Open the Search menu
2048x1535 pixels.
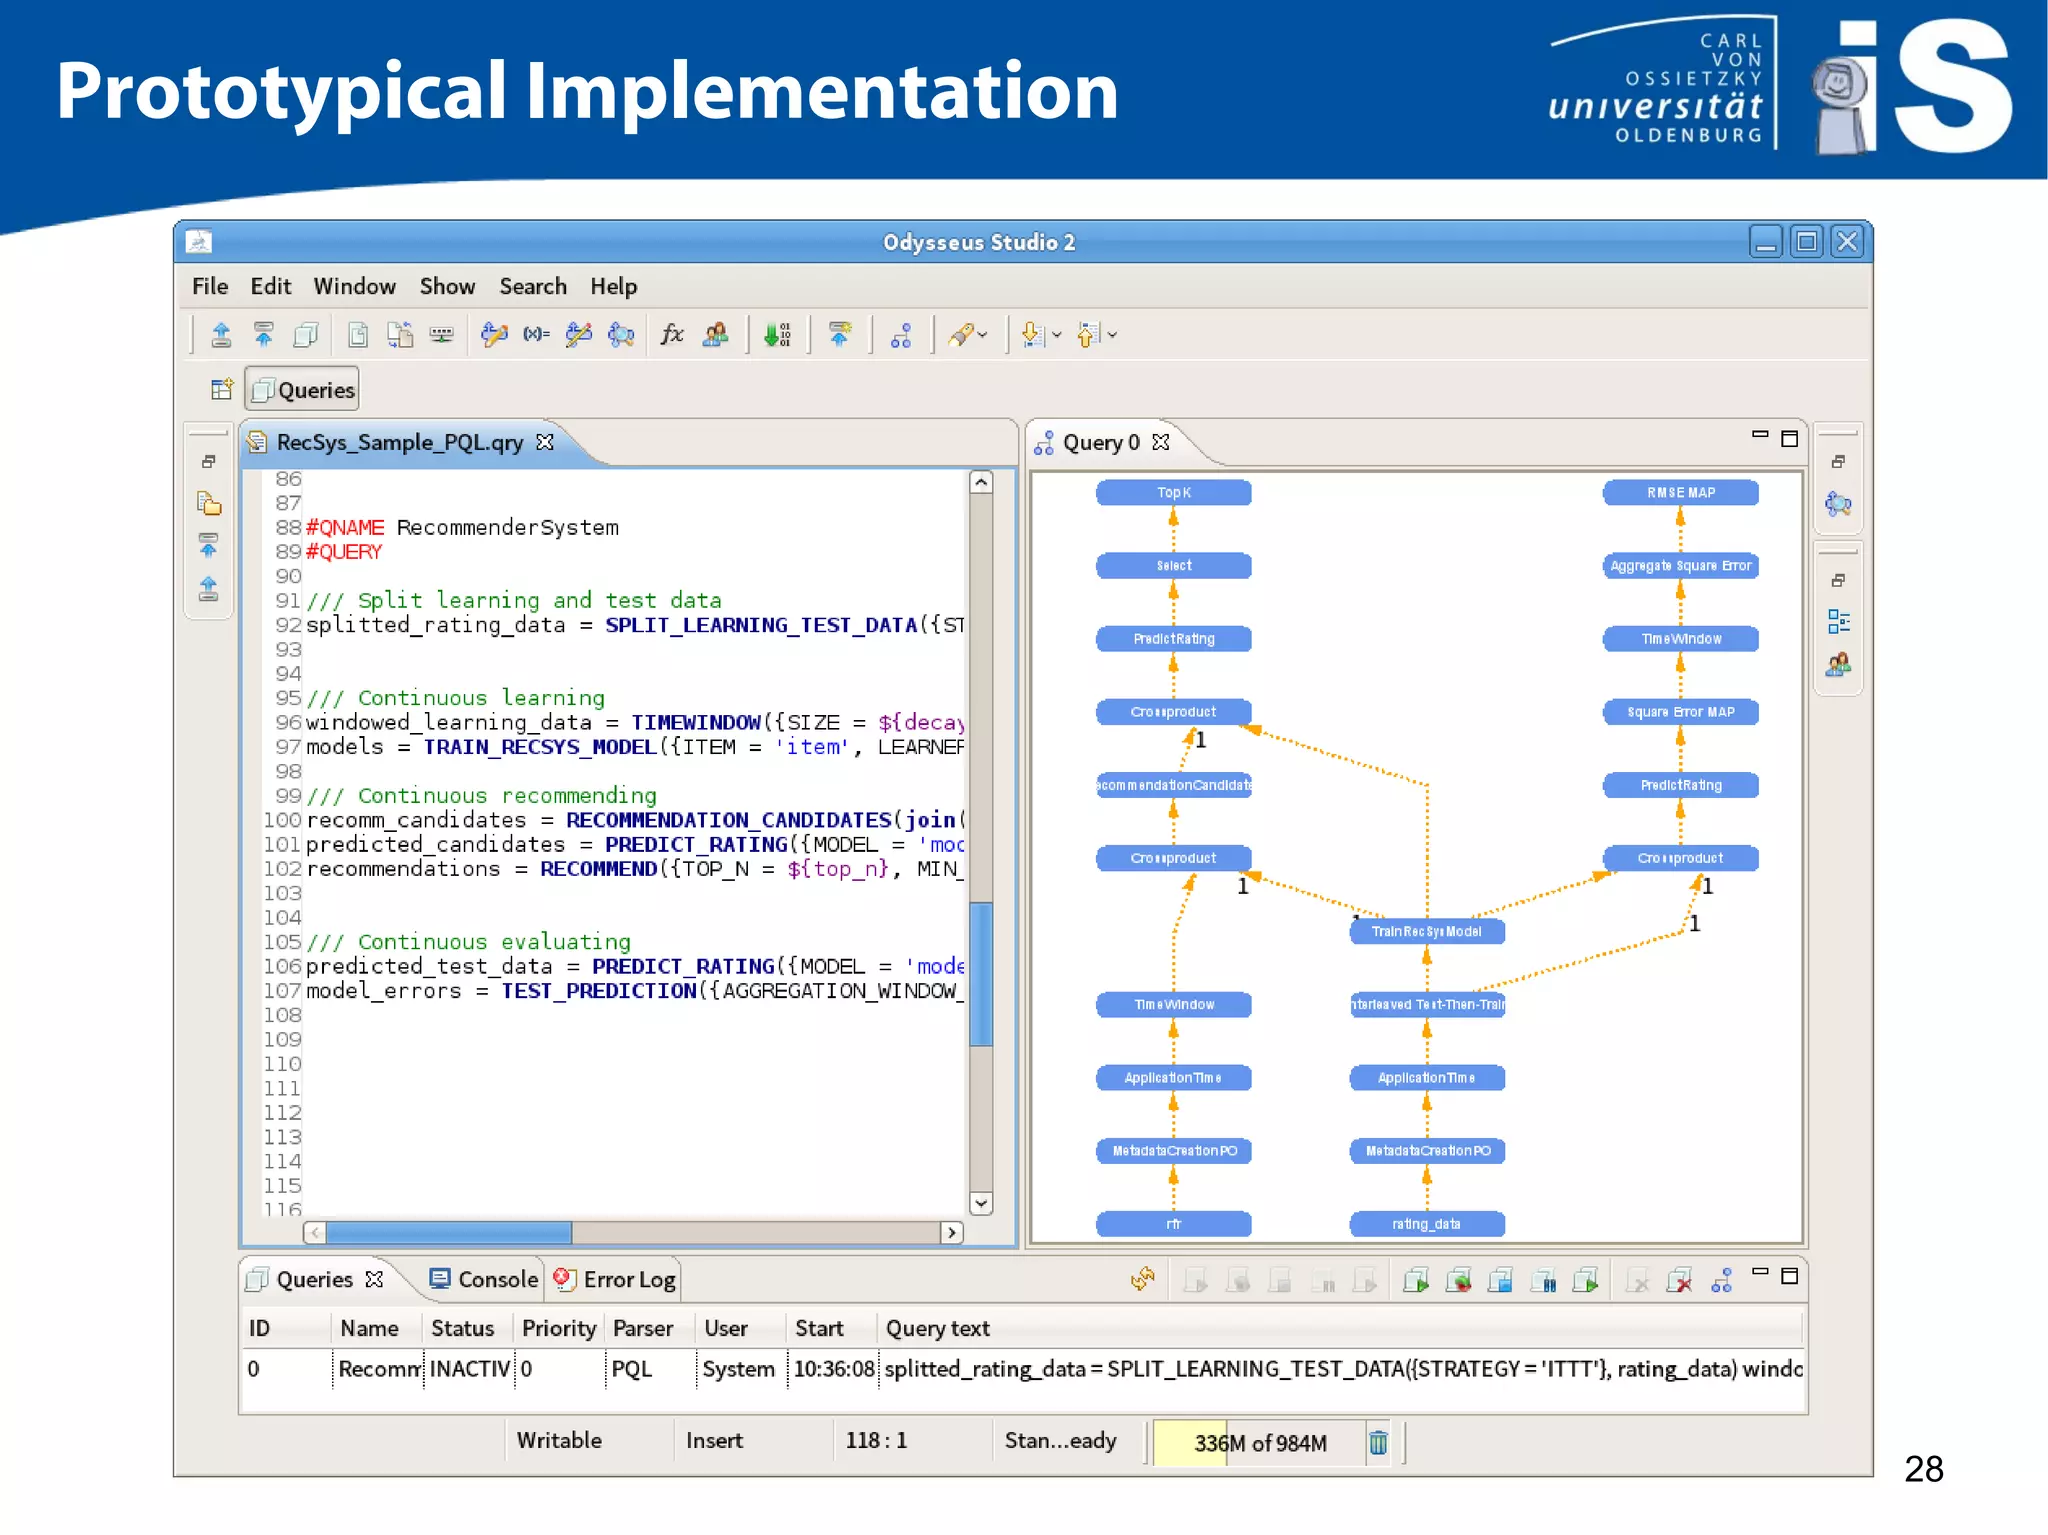pos(533,287)
